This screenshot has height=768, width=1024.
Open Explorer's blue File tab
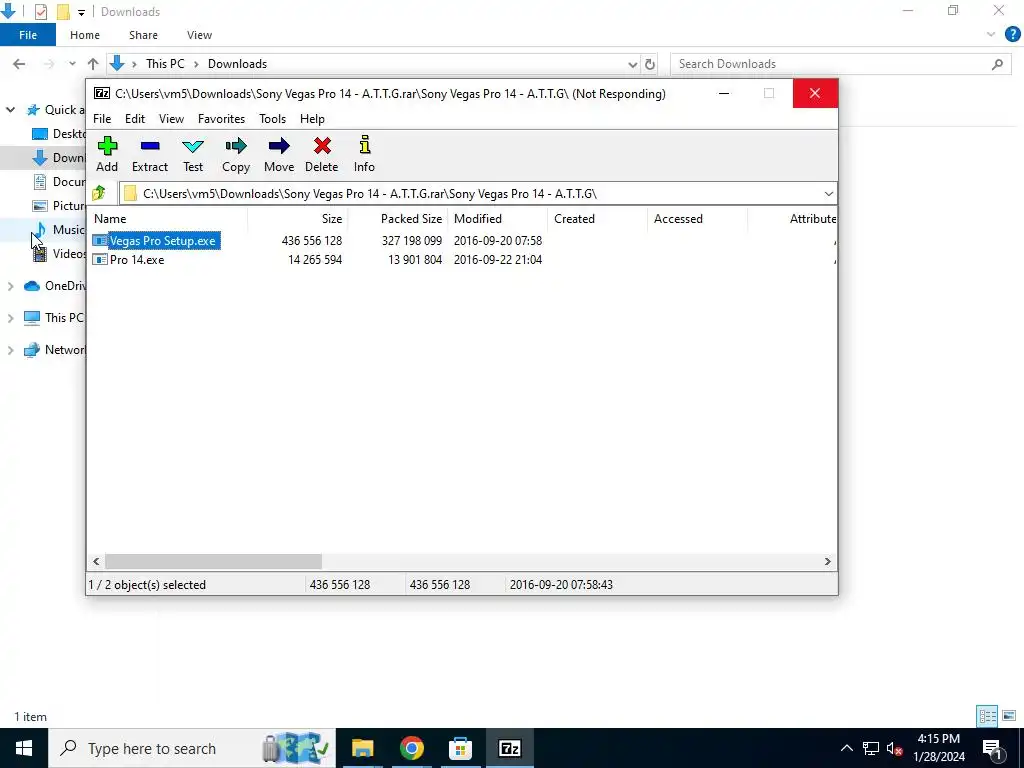coord(28,35)
